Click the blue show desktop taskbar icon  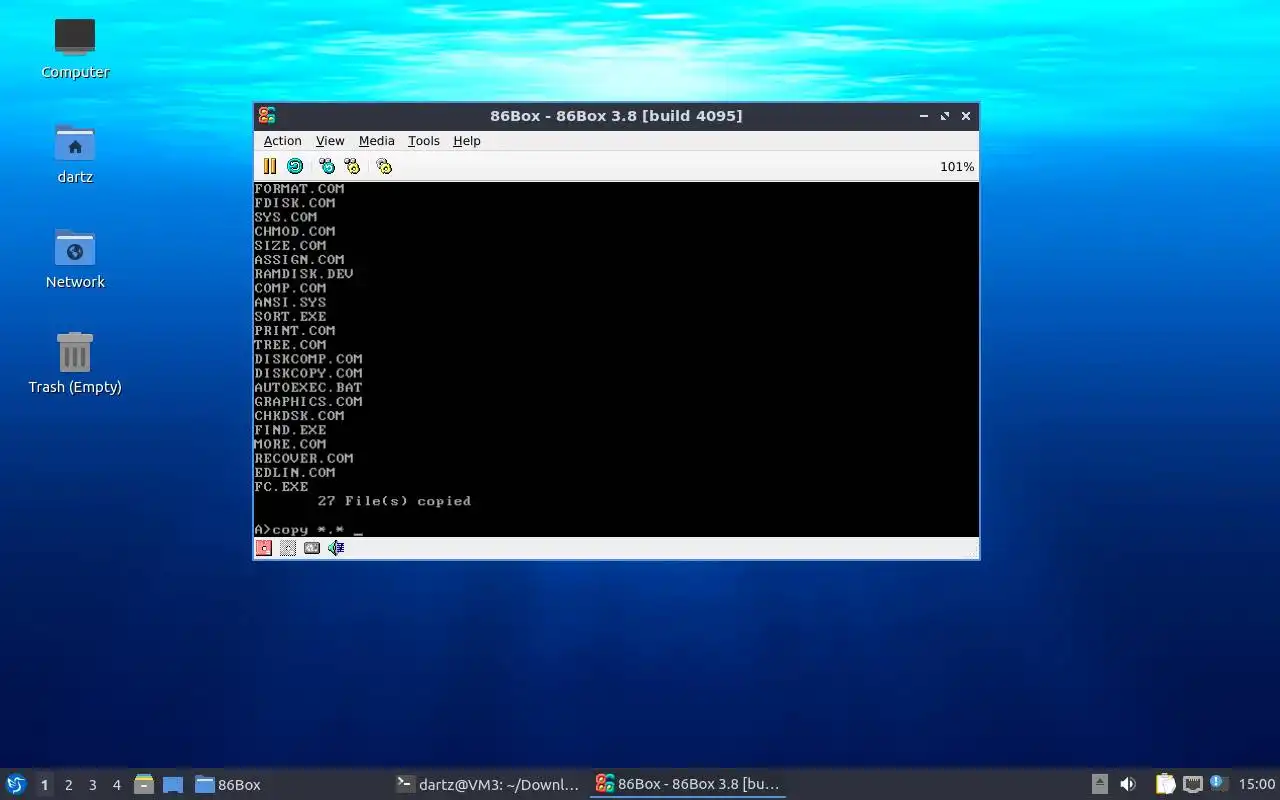[173, 785]
